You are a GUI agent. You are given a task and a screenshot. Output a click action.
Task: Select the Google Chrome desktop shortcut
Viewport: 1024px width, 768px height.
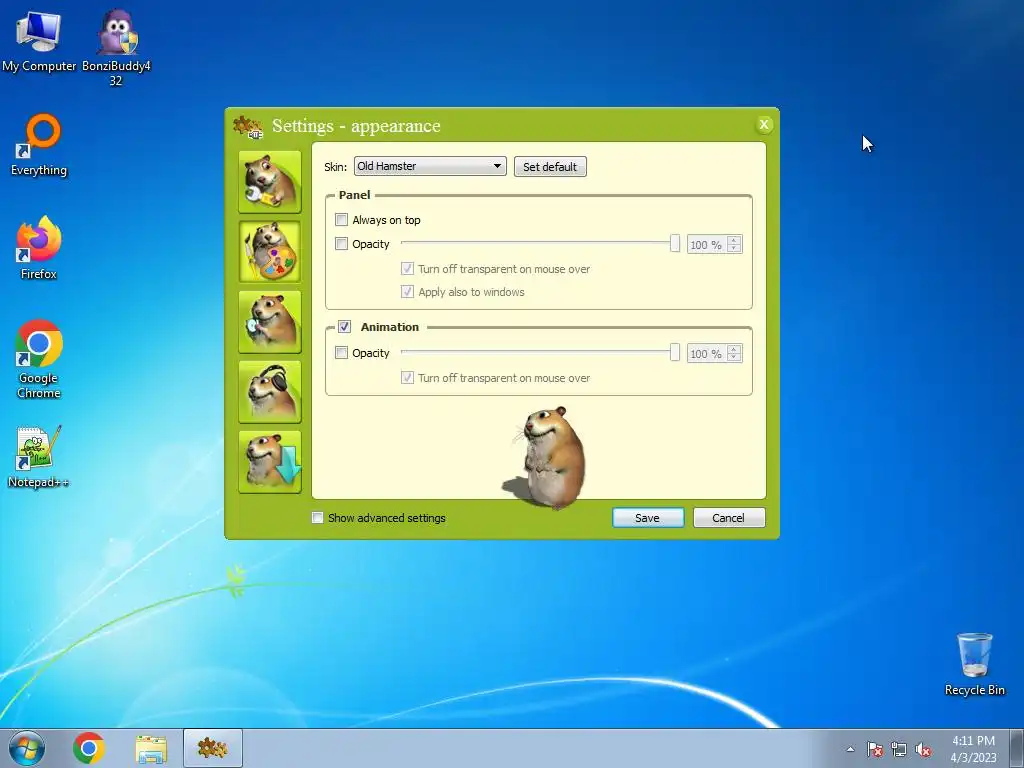39,359
